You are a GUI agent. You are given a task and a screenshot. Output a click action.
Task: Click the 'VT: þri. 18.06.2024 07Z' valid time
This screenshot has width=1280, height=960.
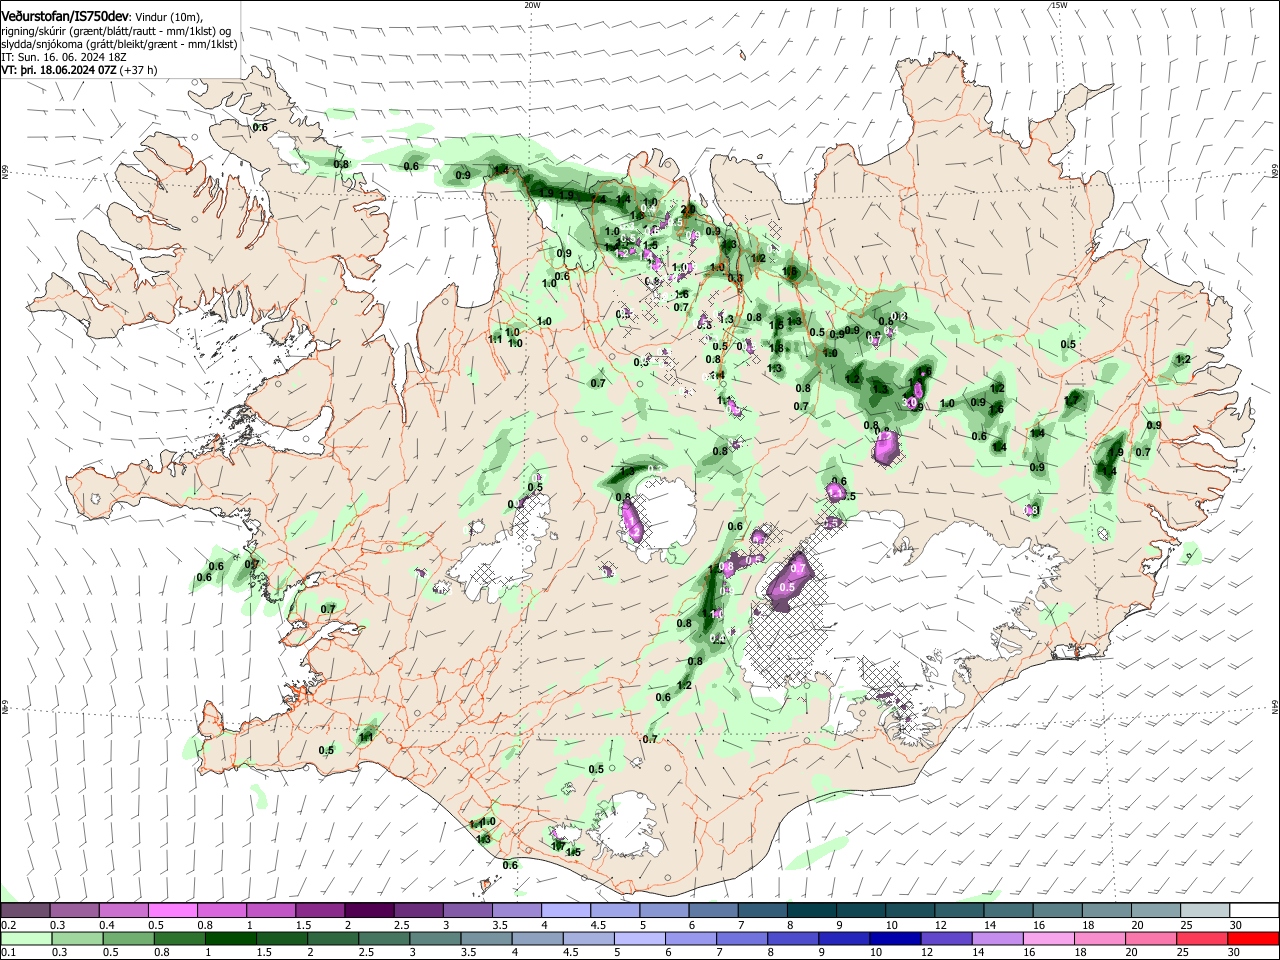(59, 70)
